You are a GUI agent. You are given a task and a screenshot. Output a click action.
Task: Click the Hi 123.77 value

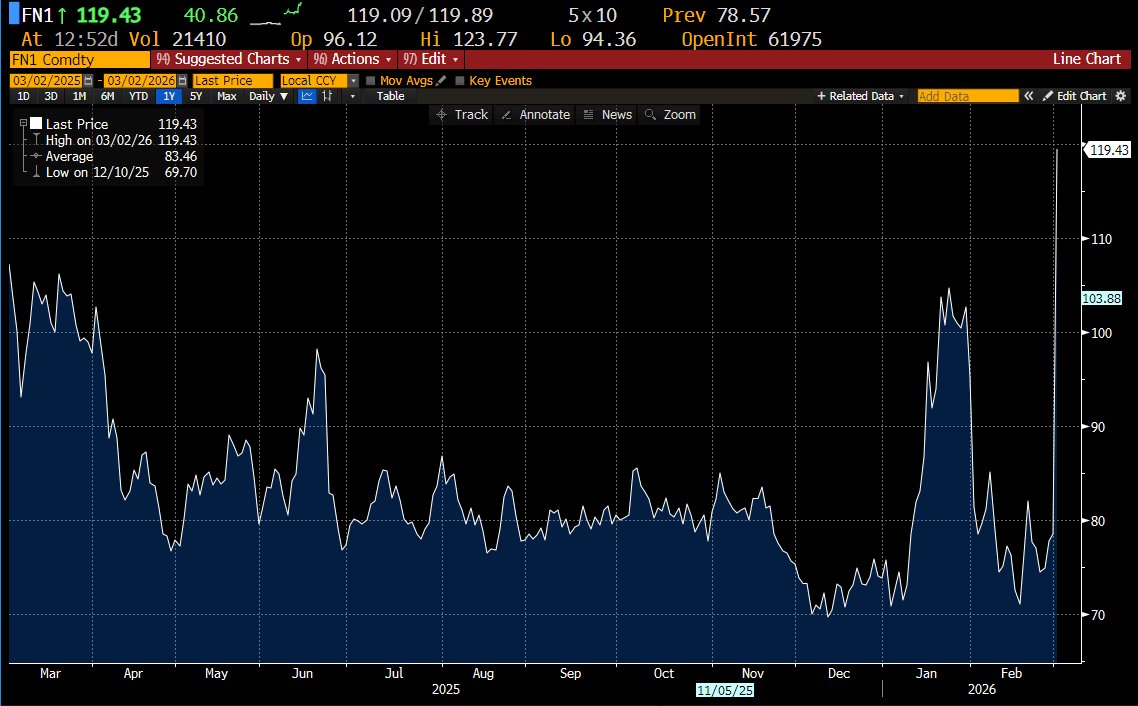[x=469, y=39]
